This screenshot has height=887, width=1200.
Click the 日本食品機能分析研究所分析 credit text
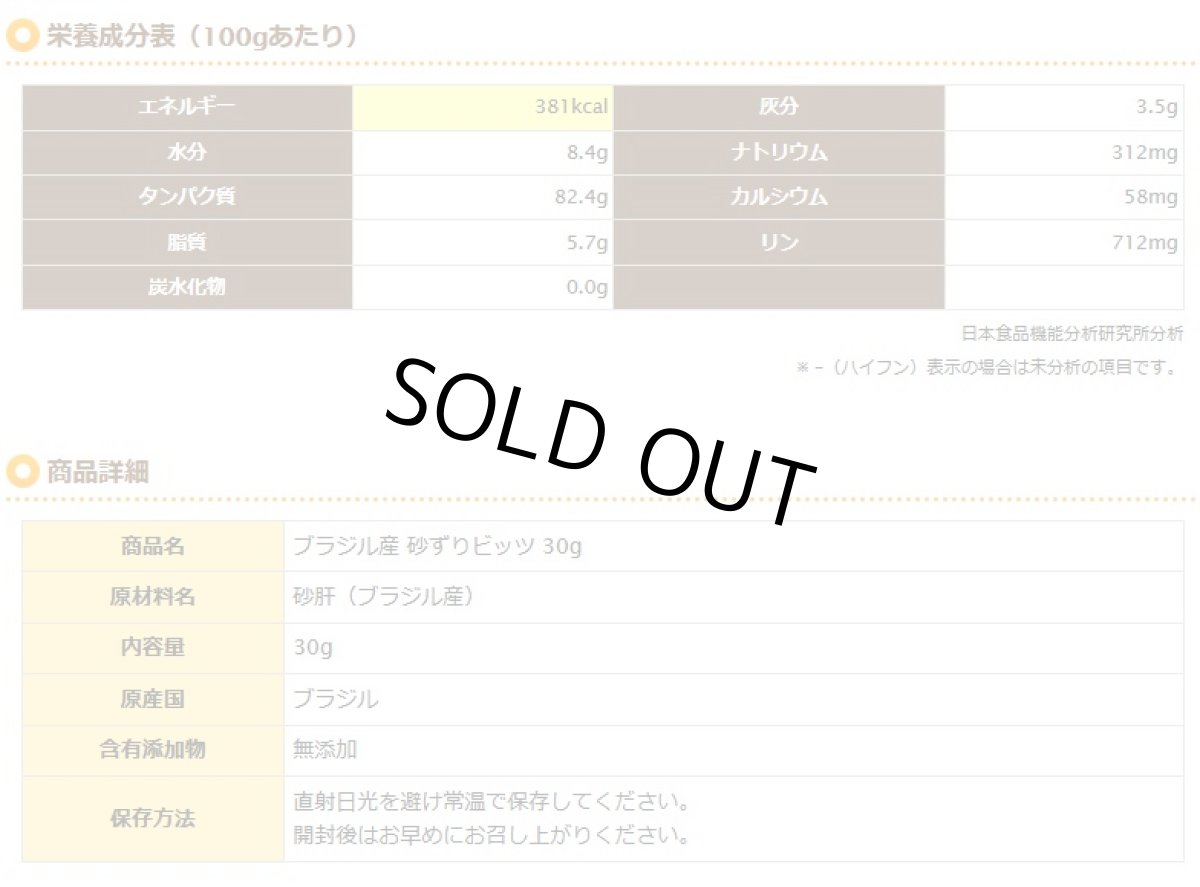pos(1071,334)
